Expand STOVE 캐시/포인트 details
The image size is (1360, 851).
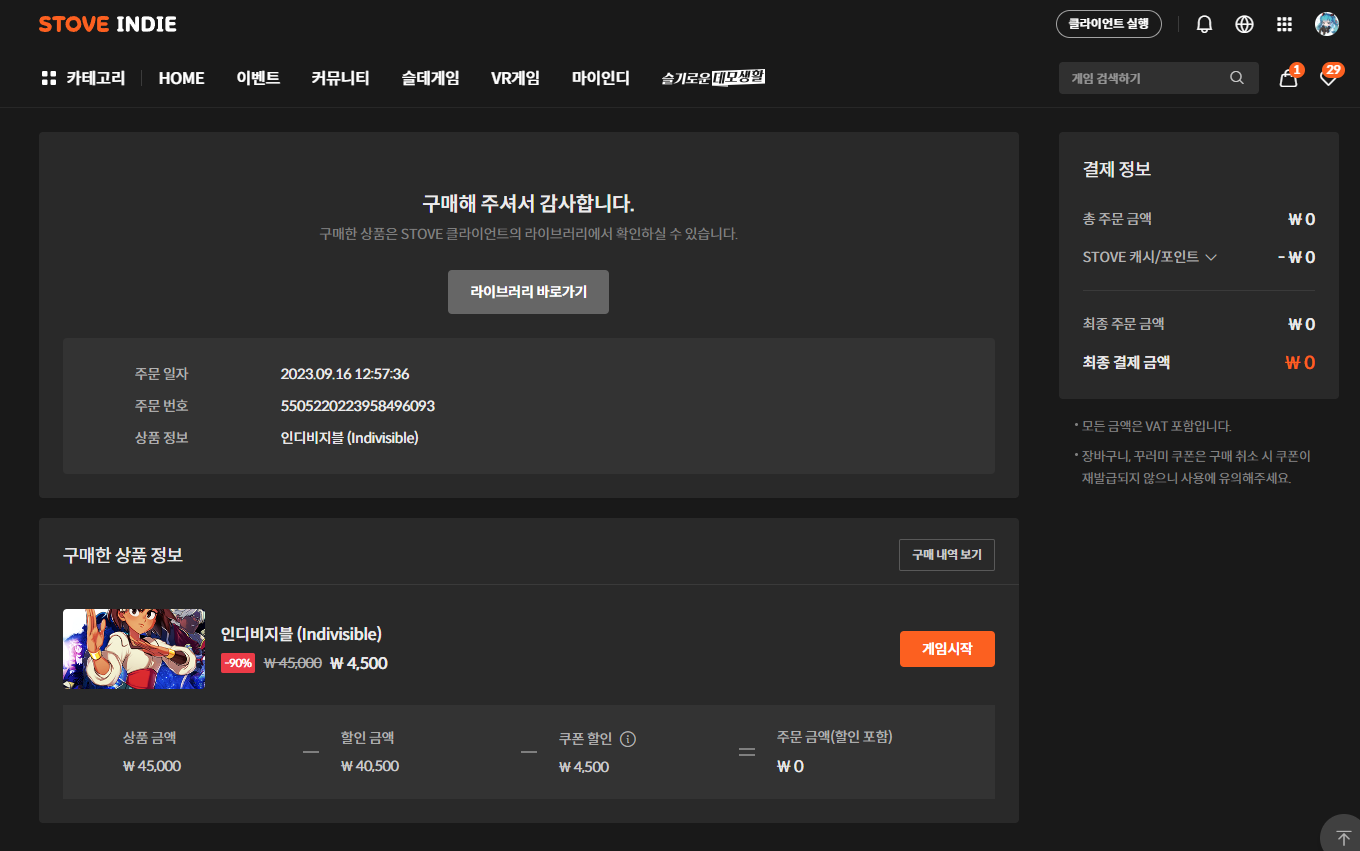click(1211, 257)
